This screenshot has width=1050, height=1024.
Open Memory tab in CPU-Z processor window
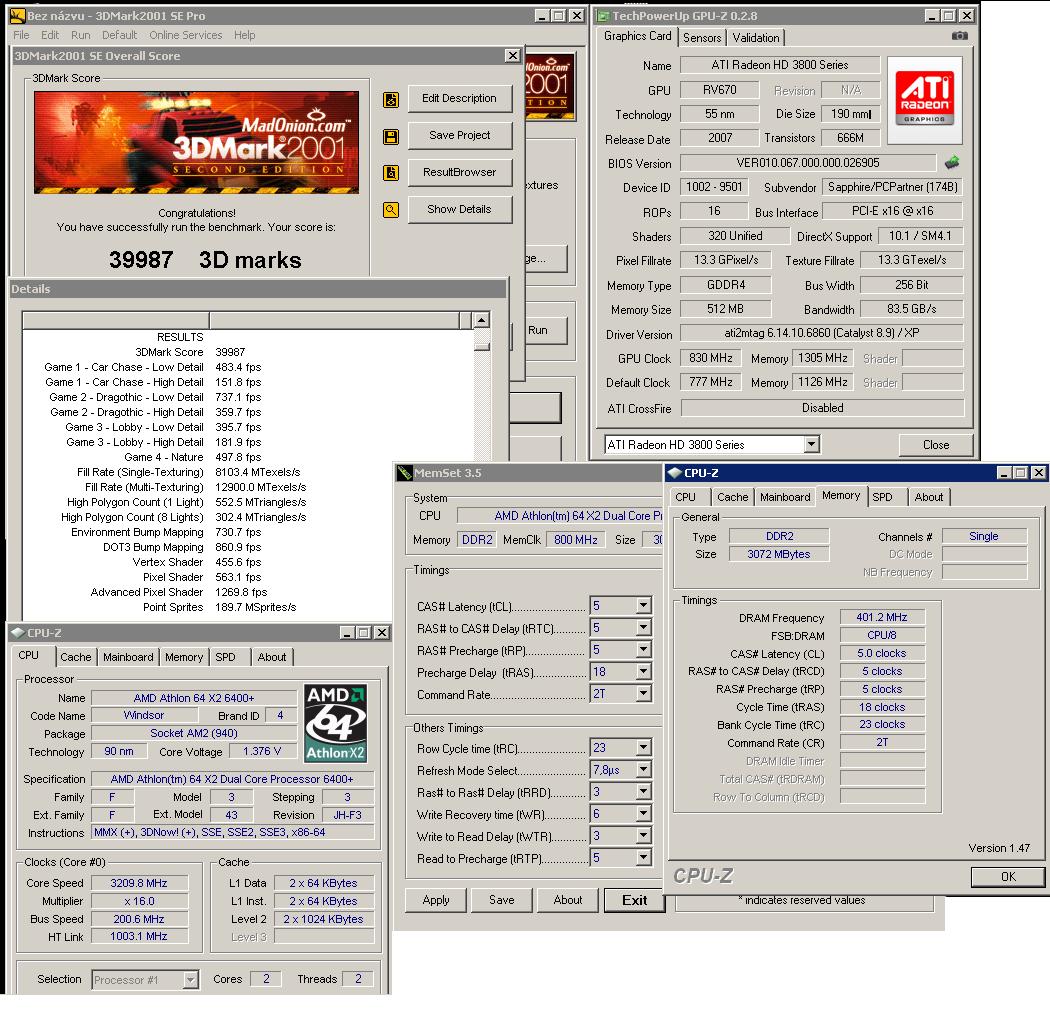pos(183,657)
